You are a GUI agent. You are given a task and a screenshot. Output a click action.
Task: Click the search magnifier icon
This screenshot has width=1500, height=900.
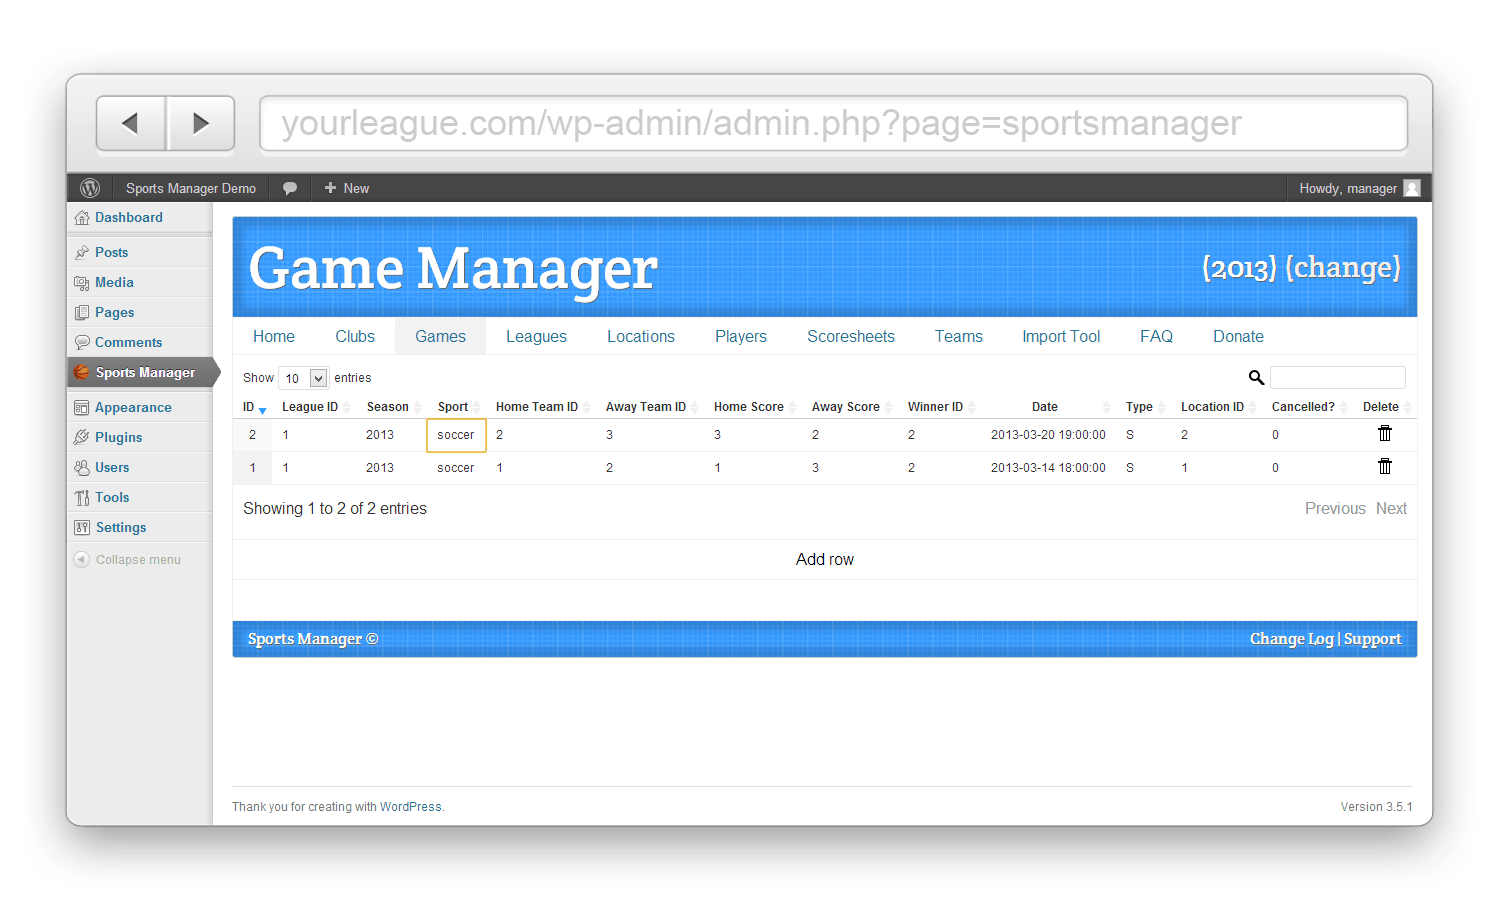1256,377
